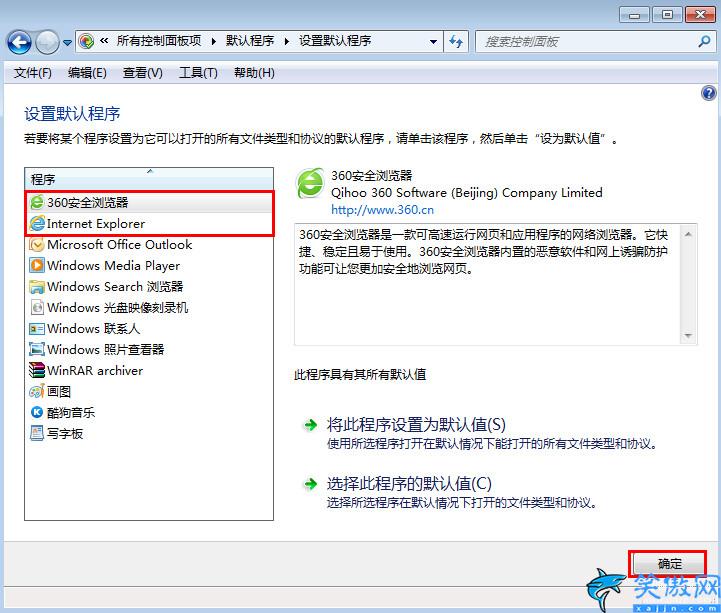Expand the address bar history dropdown
The width and height of the screenshot is (721, 613).
click(433, 42)
